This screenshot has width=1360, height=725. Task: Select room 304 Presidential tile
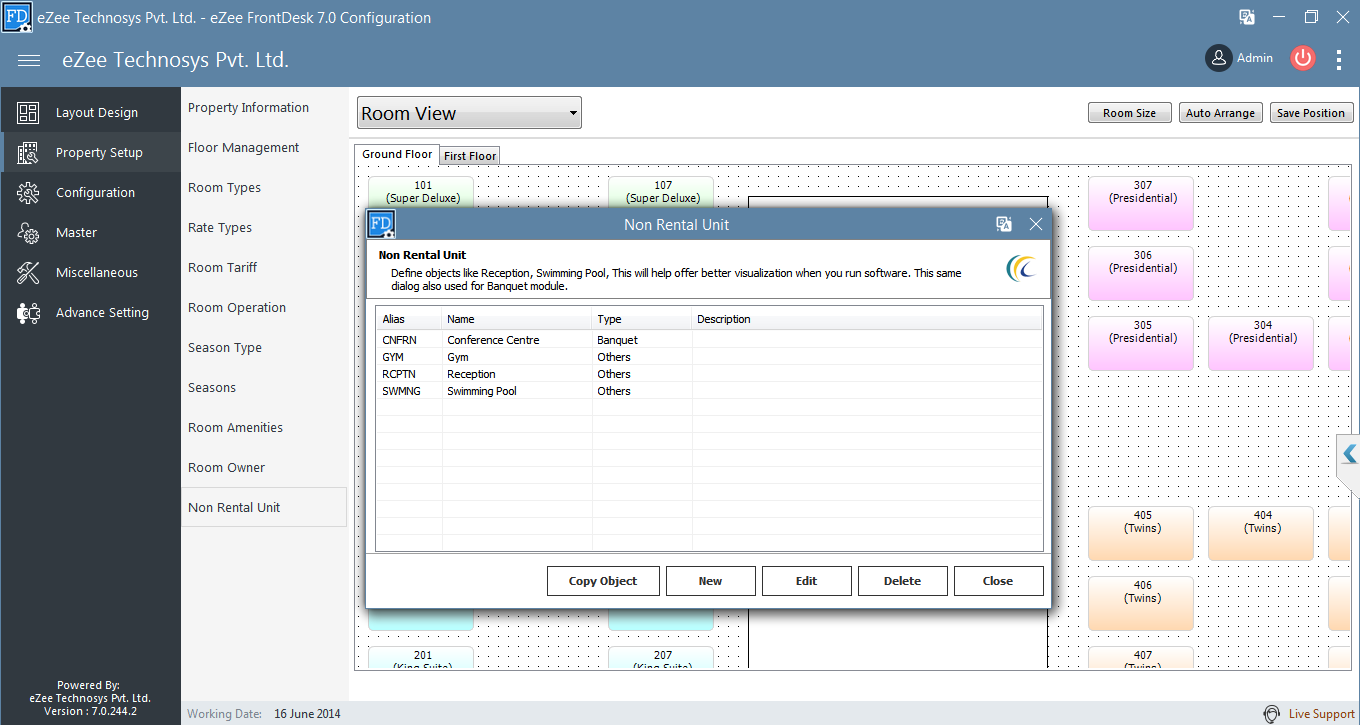[x=1261, y=344]
